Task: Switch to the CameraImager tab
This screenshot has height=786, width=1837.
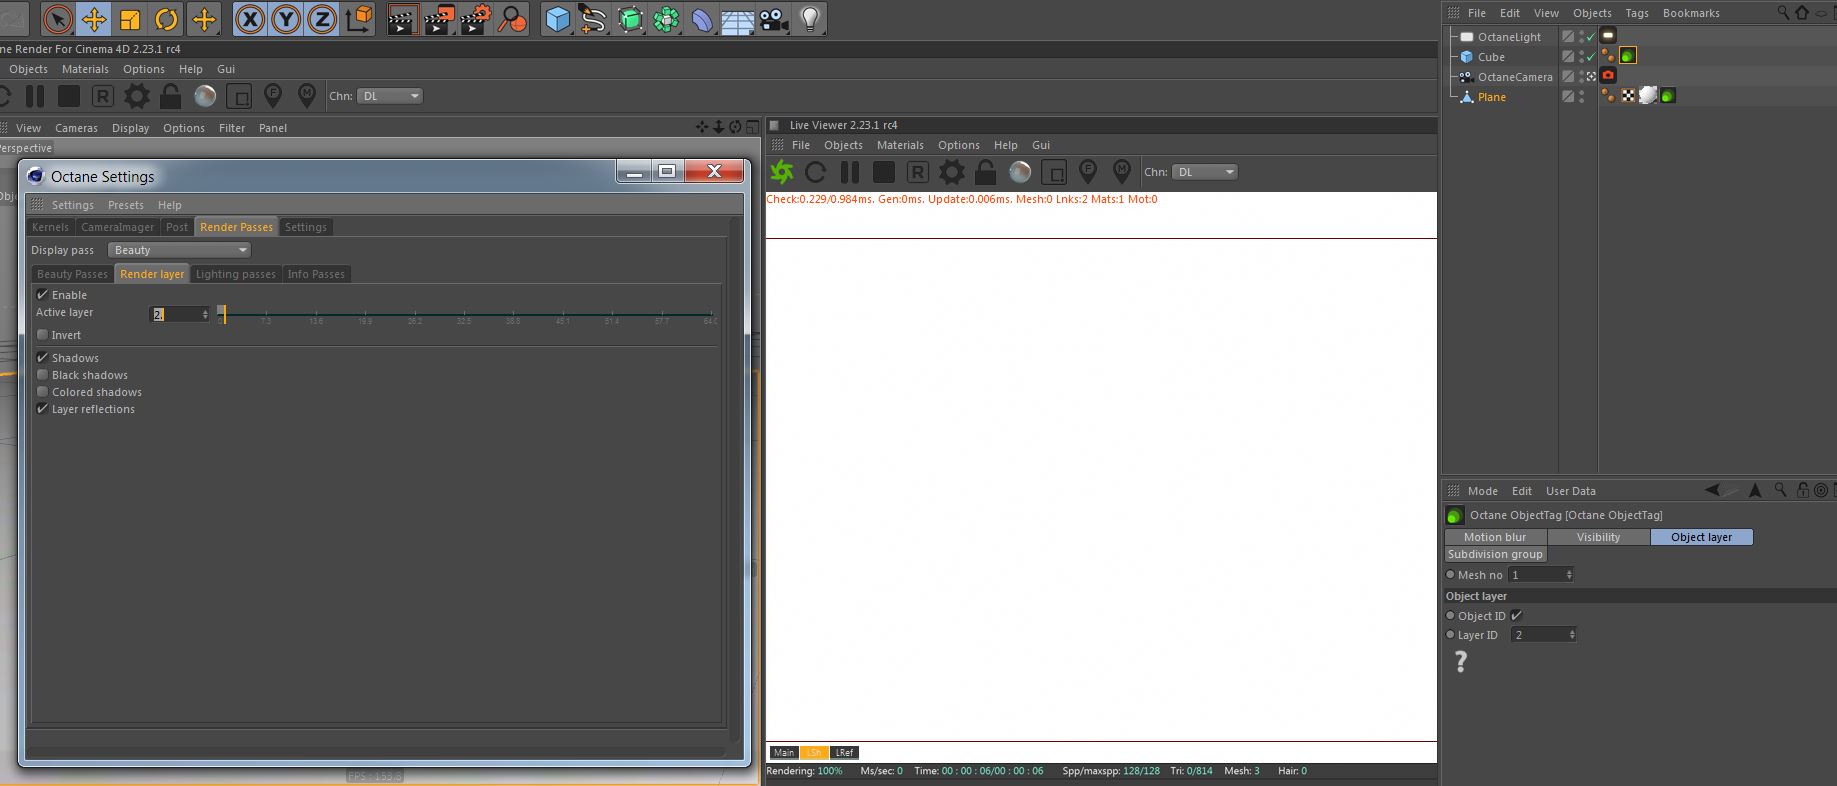Action: pos(117,227)
